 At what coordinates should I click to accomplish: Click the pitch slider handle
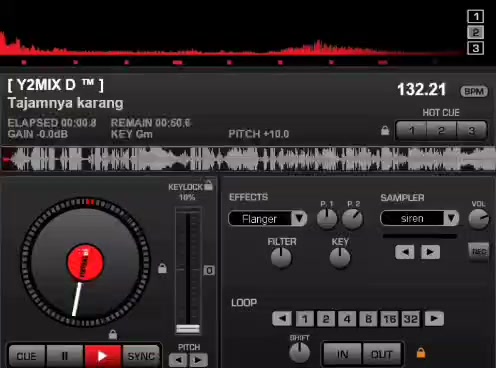pyautogui.click(x=188, y=329)
